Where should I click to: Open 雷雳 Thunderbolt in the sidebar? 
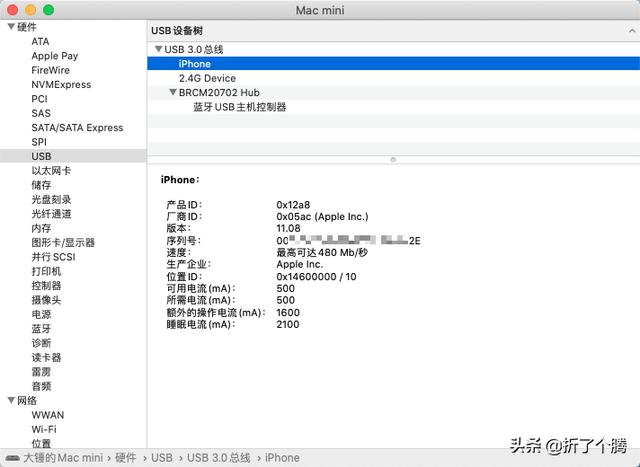point(41,372)
